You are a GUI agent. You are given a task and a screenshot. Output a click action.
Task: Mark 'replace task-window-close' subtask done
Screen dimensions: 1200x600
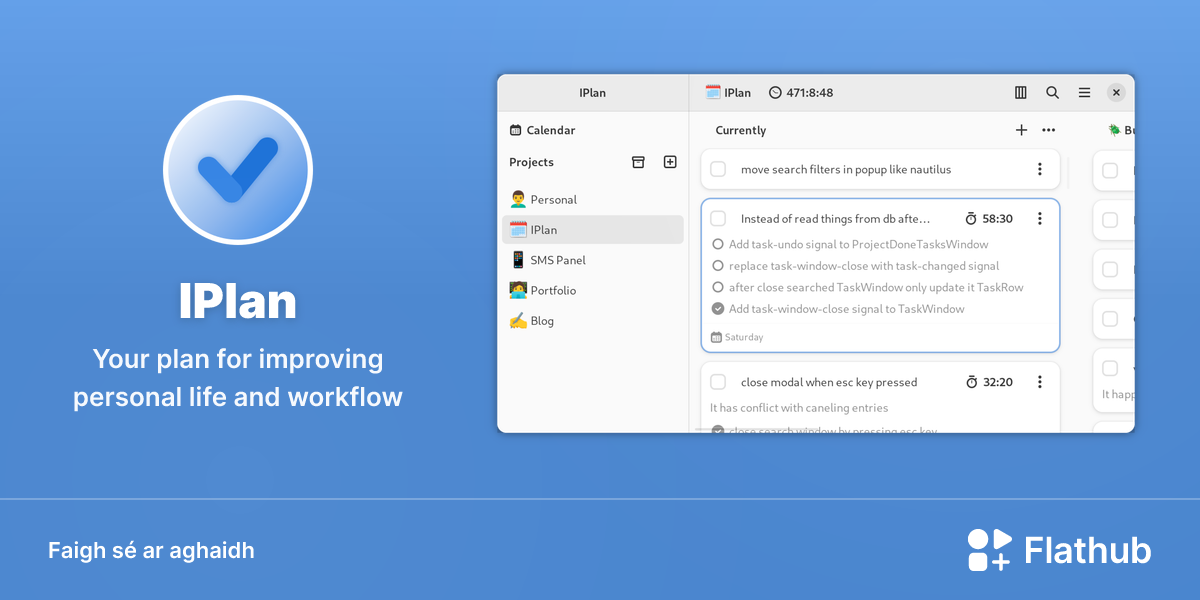pos(718,266)
